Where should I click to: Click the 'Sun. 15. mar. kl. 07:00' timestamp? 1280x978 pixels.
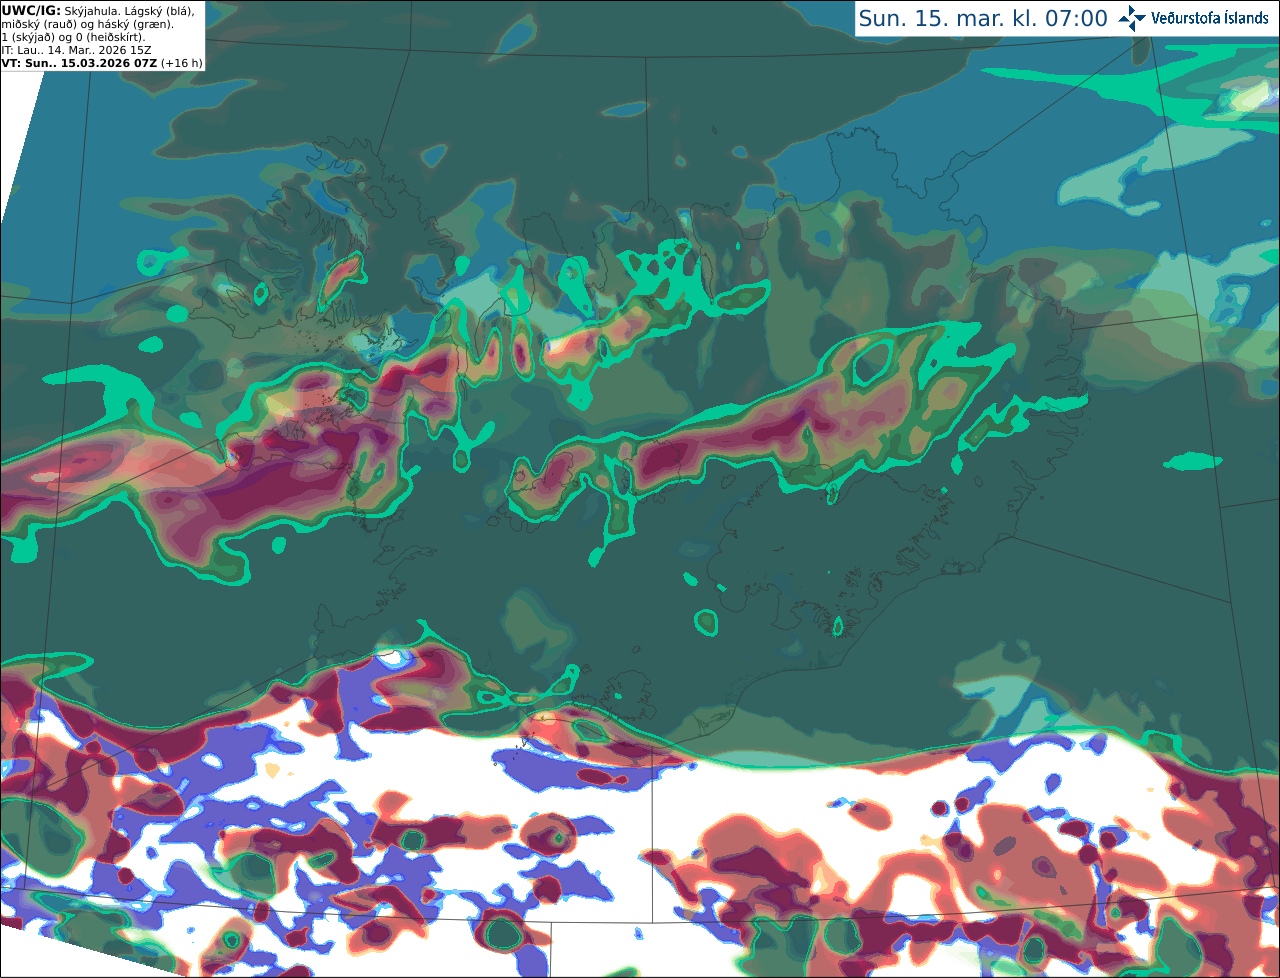coord(983,18)
